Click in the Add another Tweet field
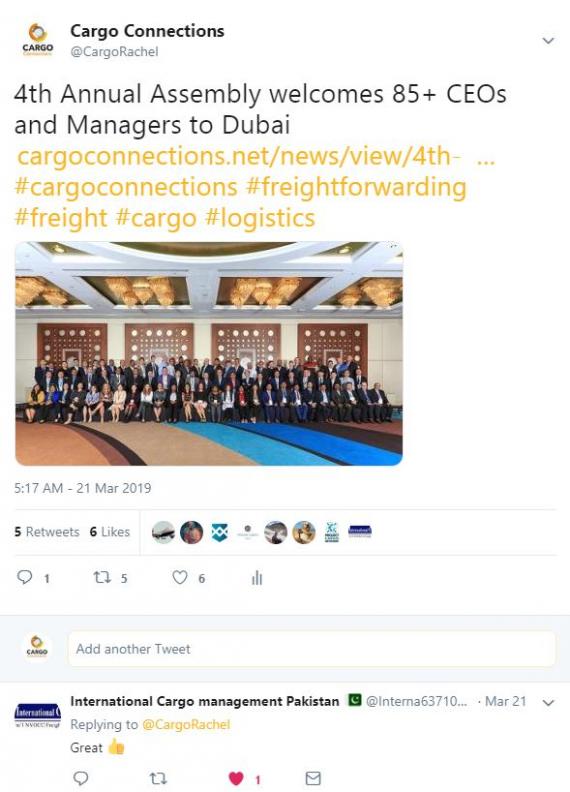Image resolution: width=570 pixels, height=792 pixels. tap(311, 649)
